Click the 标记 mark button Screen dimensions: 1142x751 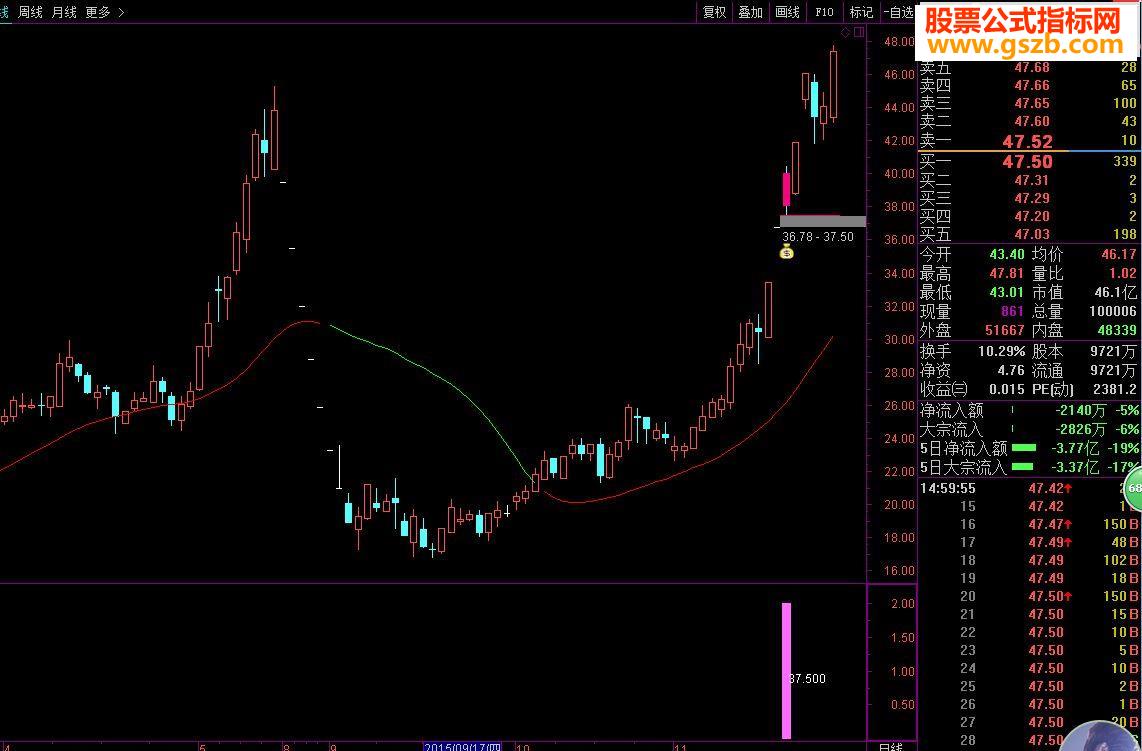coord(861,12)
